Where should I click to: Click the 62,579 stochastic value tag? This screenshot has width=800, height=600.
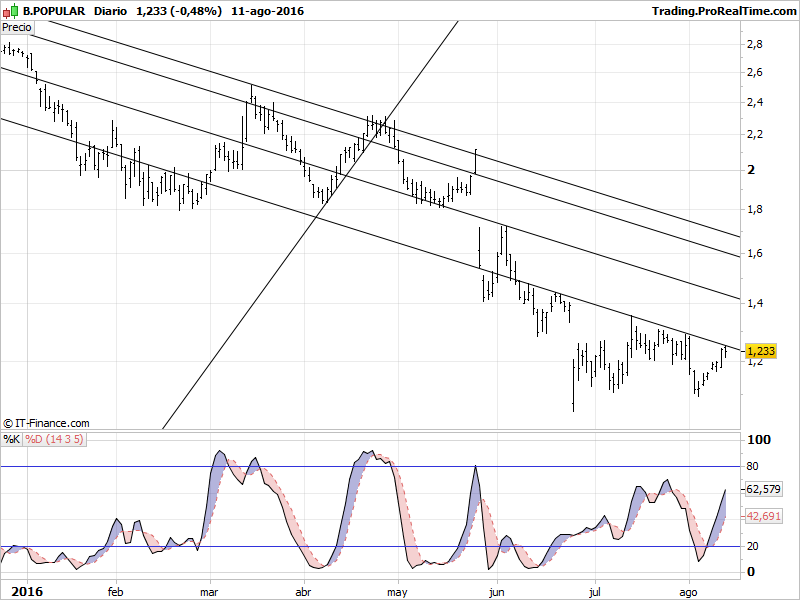[764, 490]
